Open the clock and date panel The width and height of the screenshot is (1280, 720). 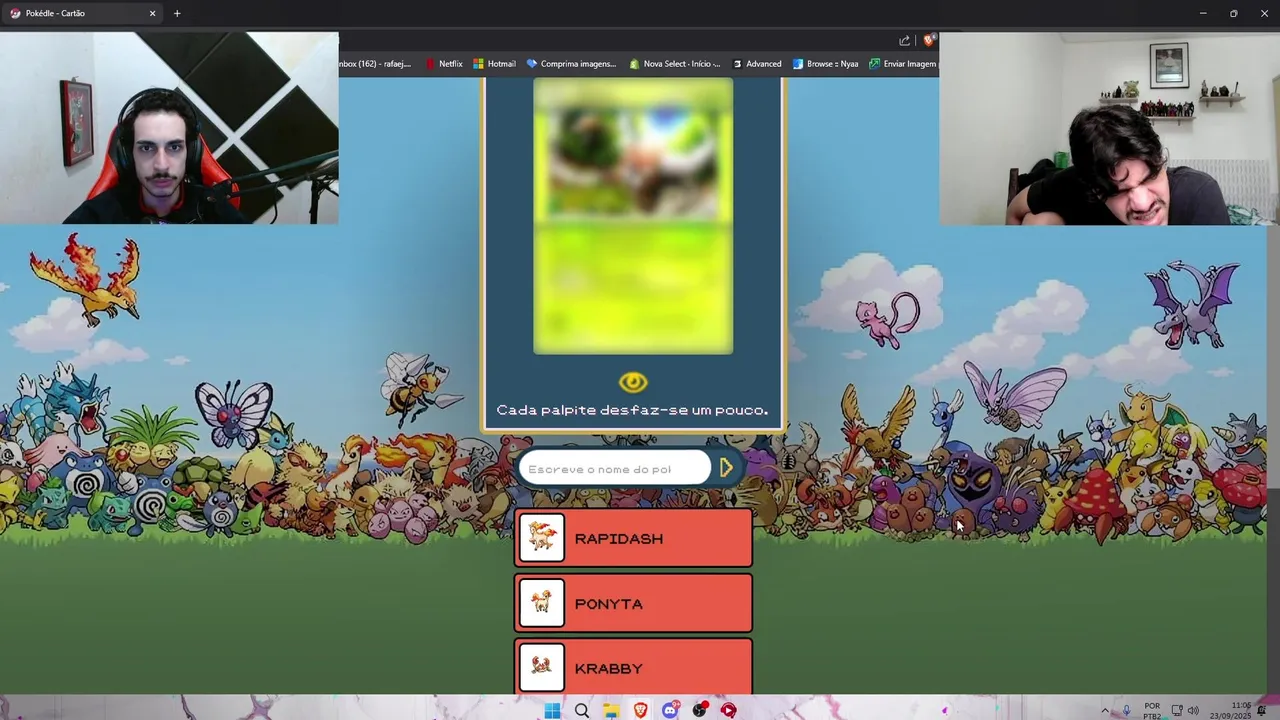point(1230,710)
